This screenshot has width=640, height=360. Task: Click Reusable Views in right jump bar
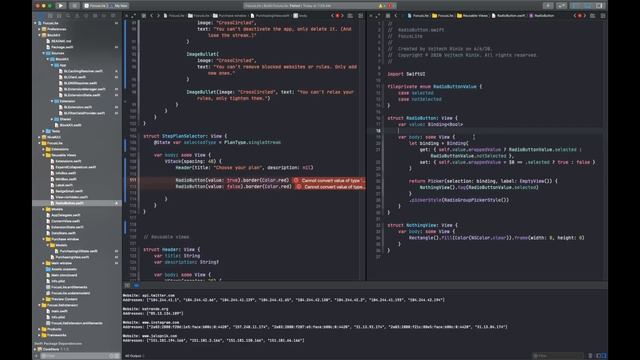pyautogui.click(x=472, y=16)
